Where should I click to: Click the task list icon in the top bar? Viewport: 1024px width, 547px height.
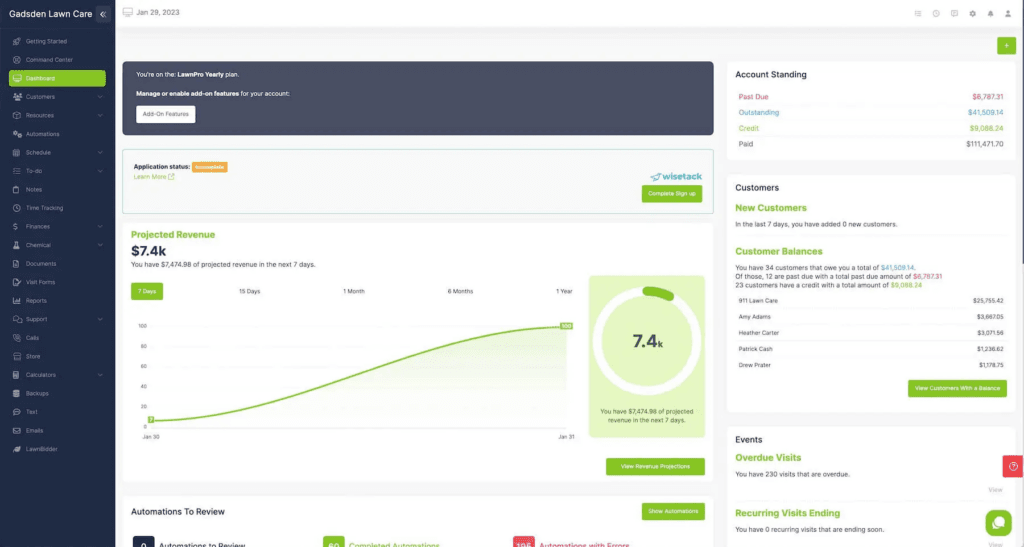click(x=918, y=14)
